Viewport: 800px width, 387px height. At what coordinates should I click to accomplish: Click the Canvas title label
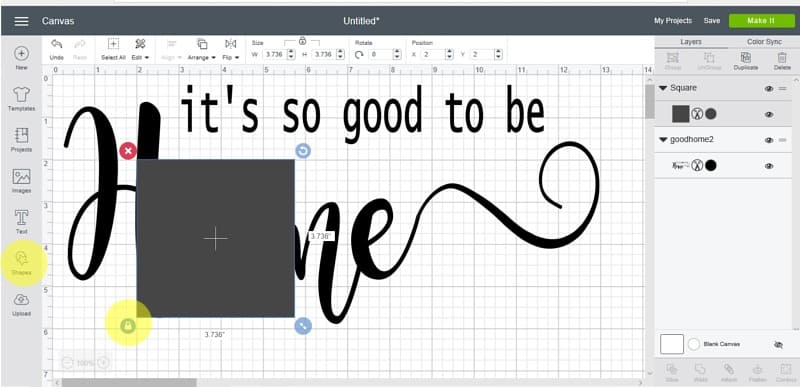pyautogui.click(x=58, y=21)
